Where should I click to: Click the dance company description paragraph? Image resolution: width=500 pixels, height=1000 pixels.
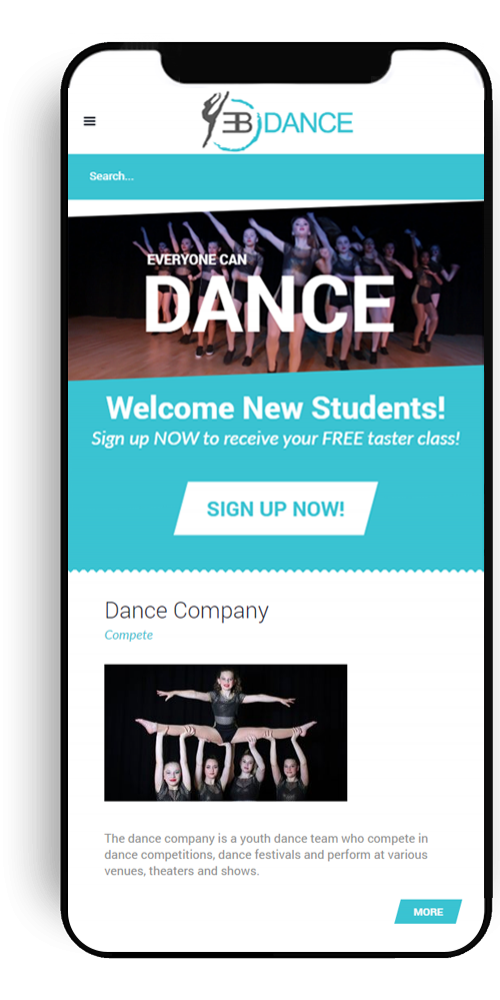(266, 855)
